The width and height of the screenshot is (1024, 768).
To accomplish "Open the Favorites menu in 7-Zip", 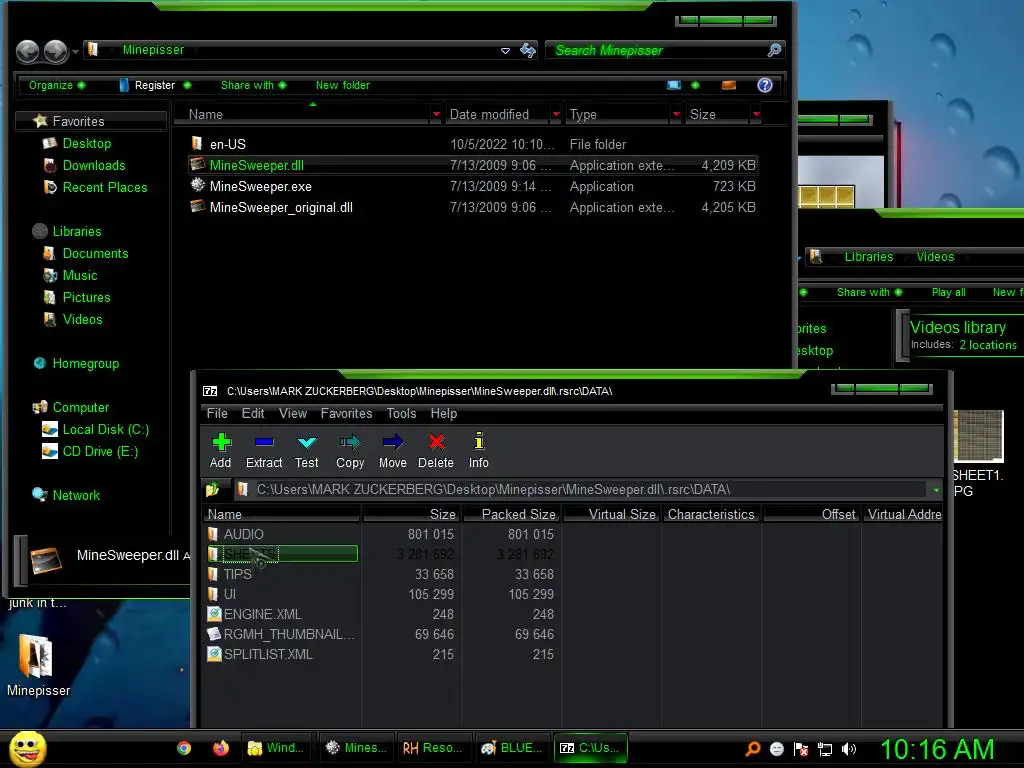I will click(x=346, y=413).
